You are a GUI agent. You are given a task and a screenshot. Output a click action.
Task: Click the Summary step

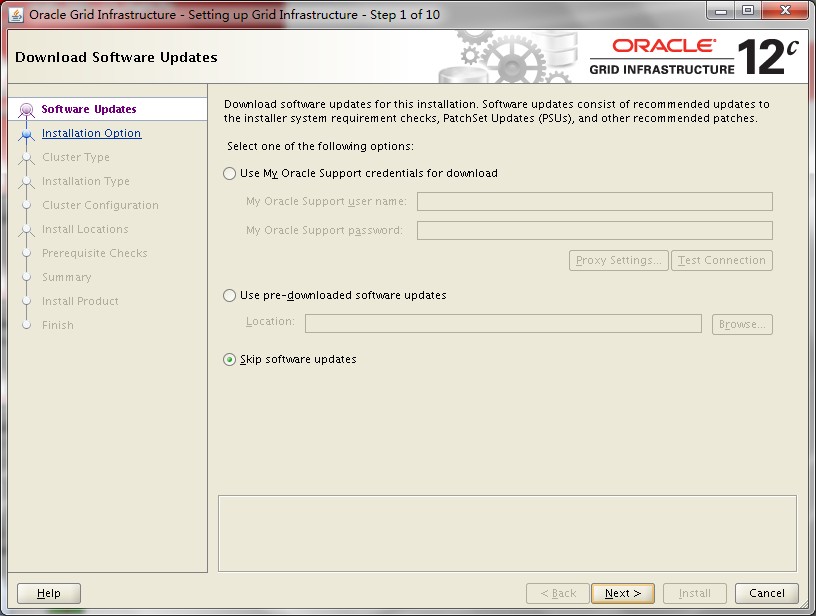pyautogui.click(x=67, y=277)
